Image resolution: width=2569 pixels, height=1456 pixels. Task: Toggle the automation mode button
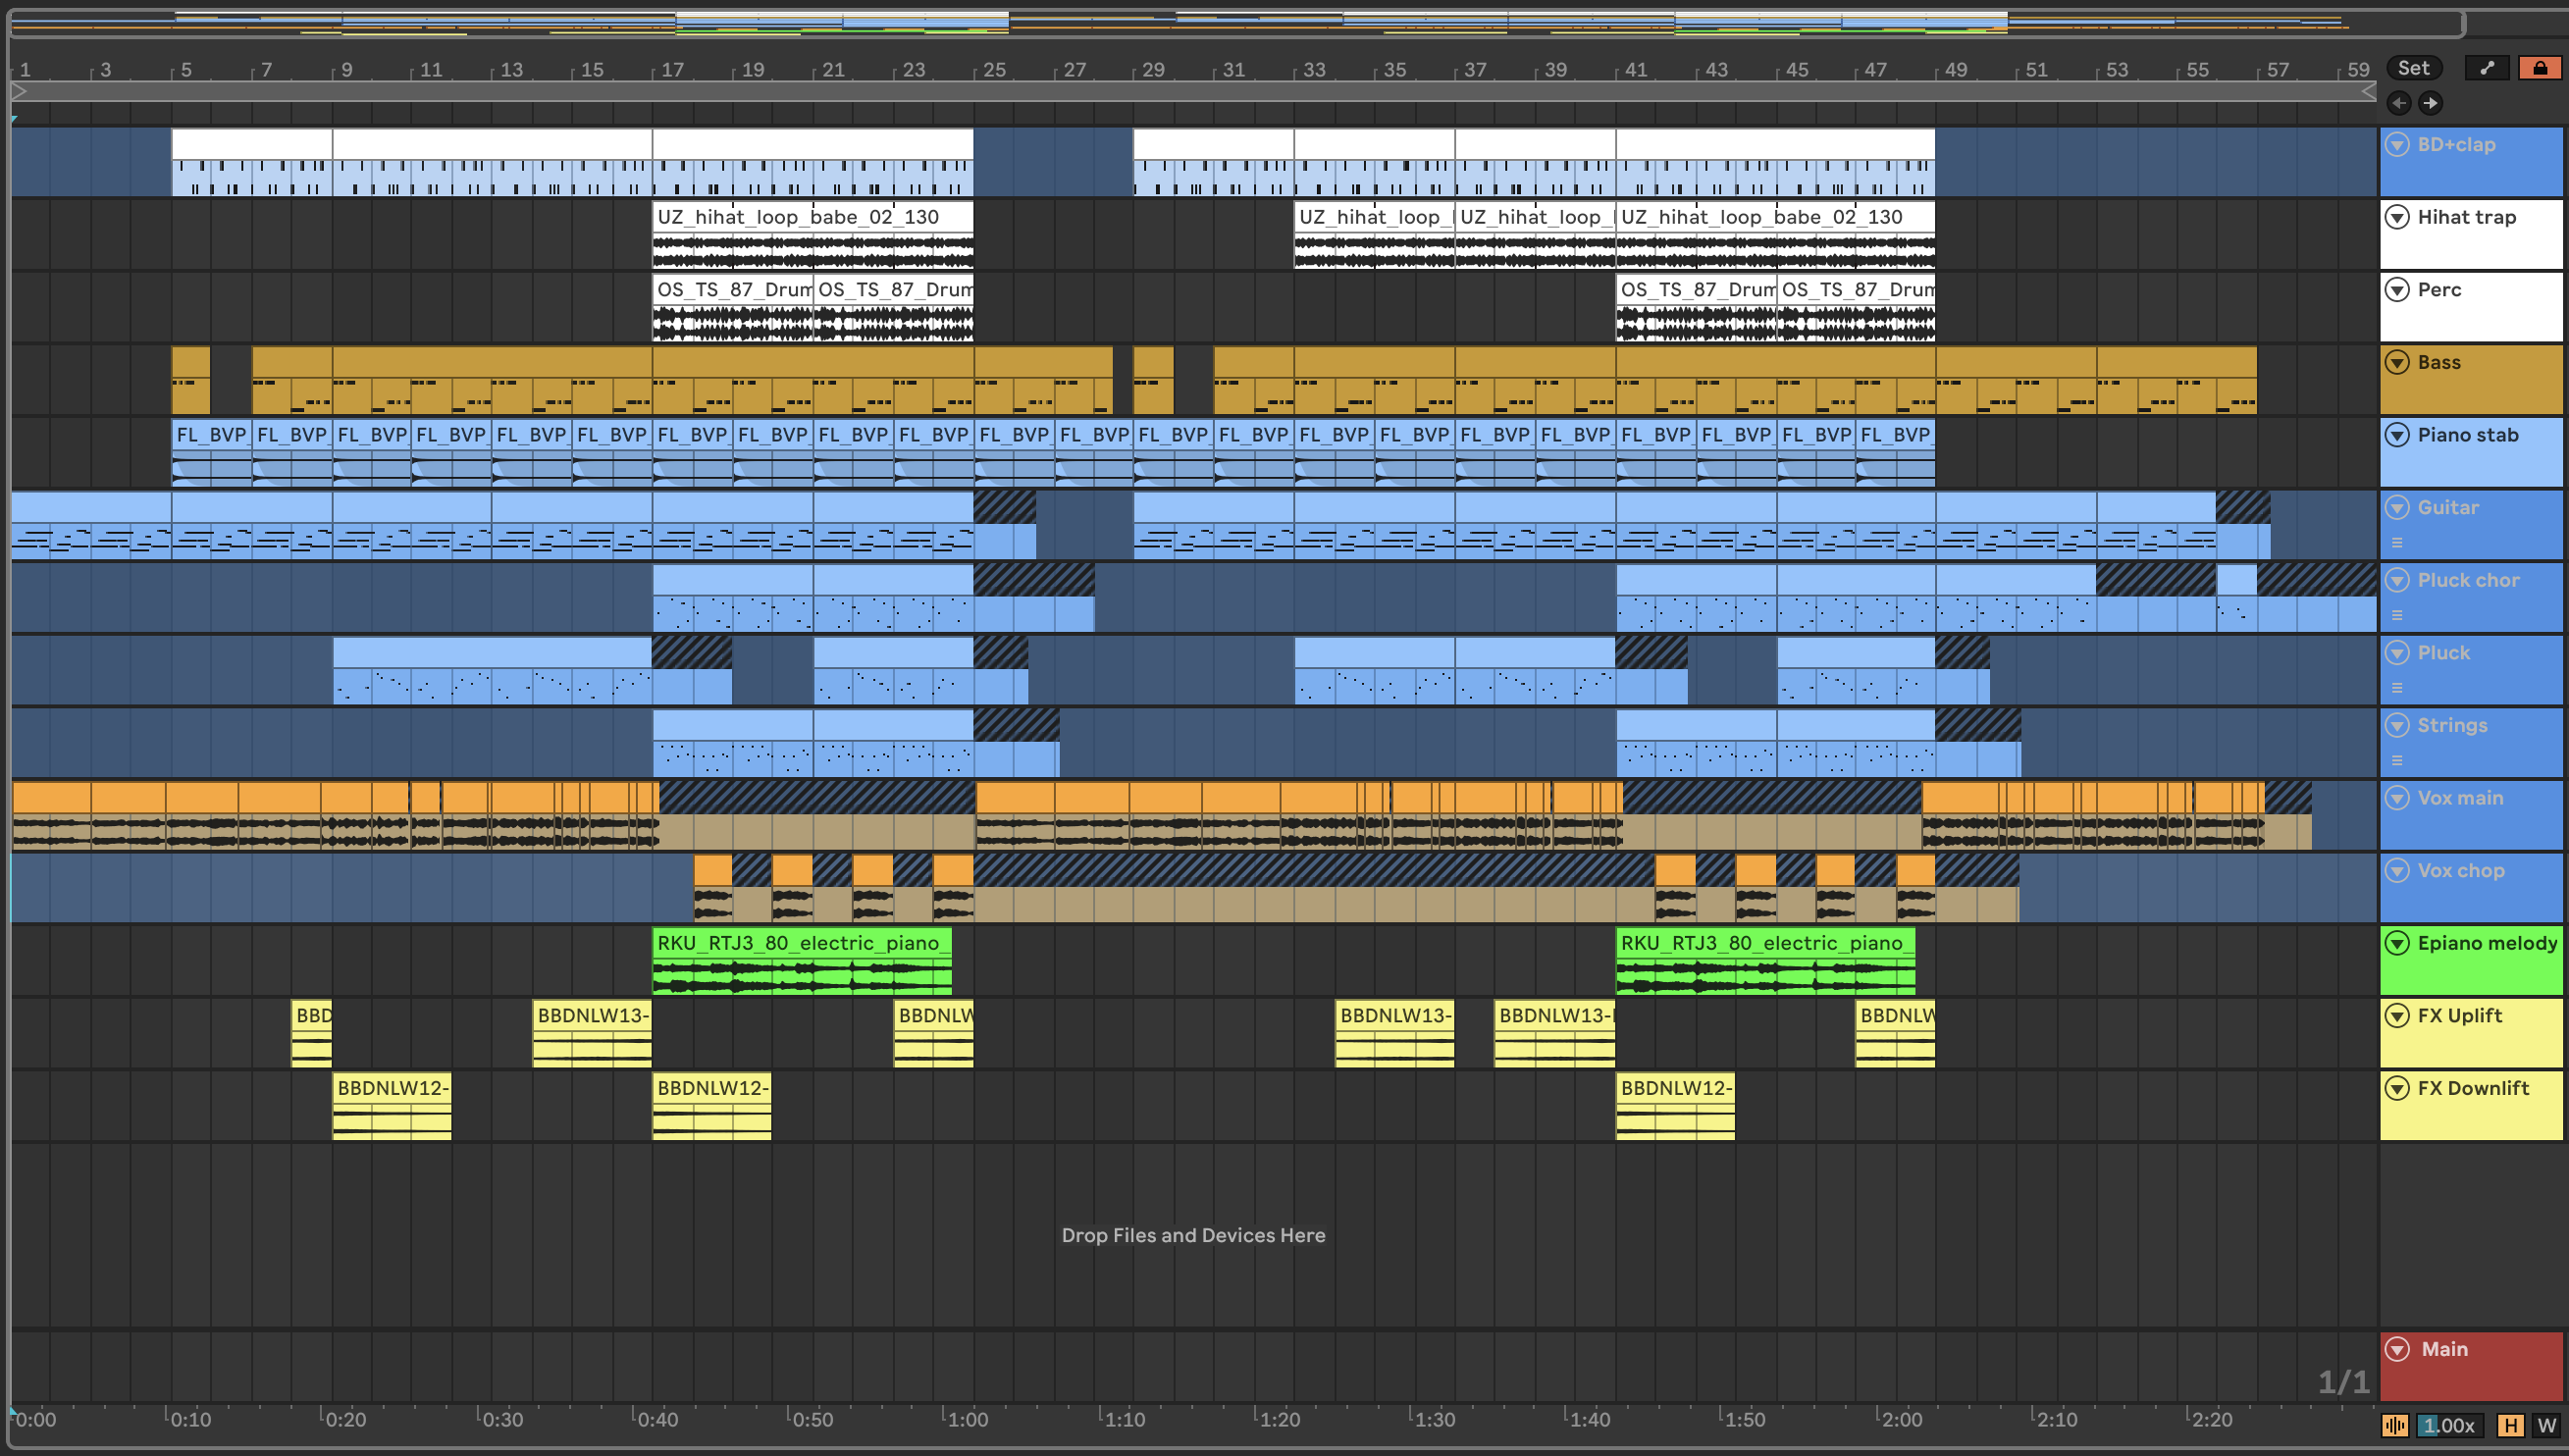pyautogui.click(x=2486, y=68)
